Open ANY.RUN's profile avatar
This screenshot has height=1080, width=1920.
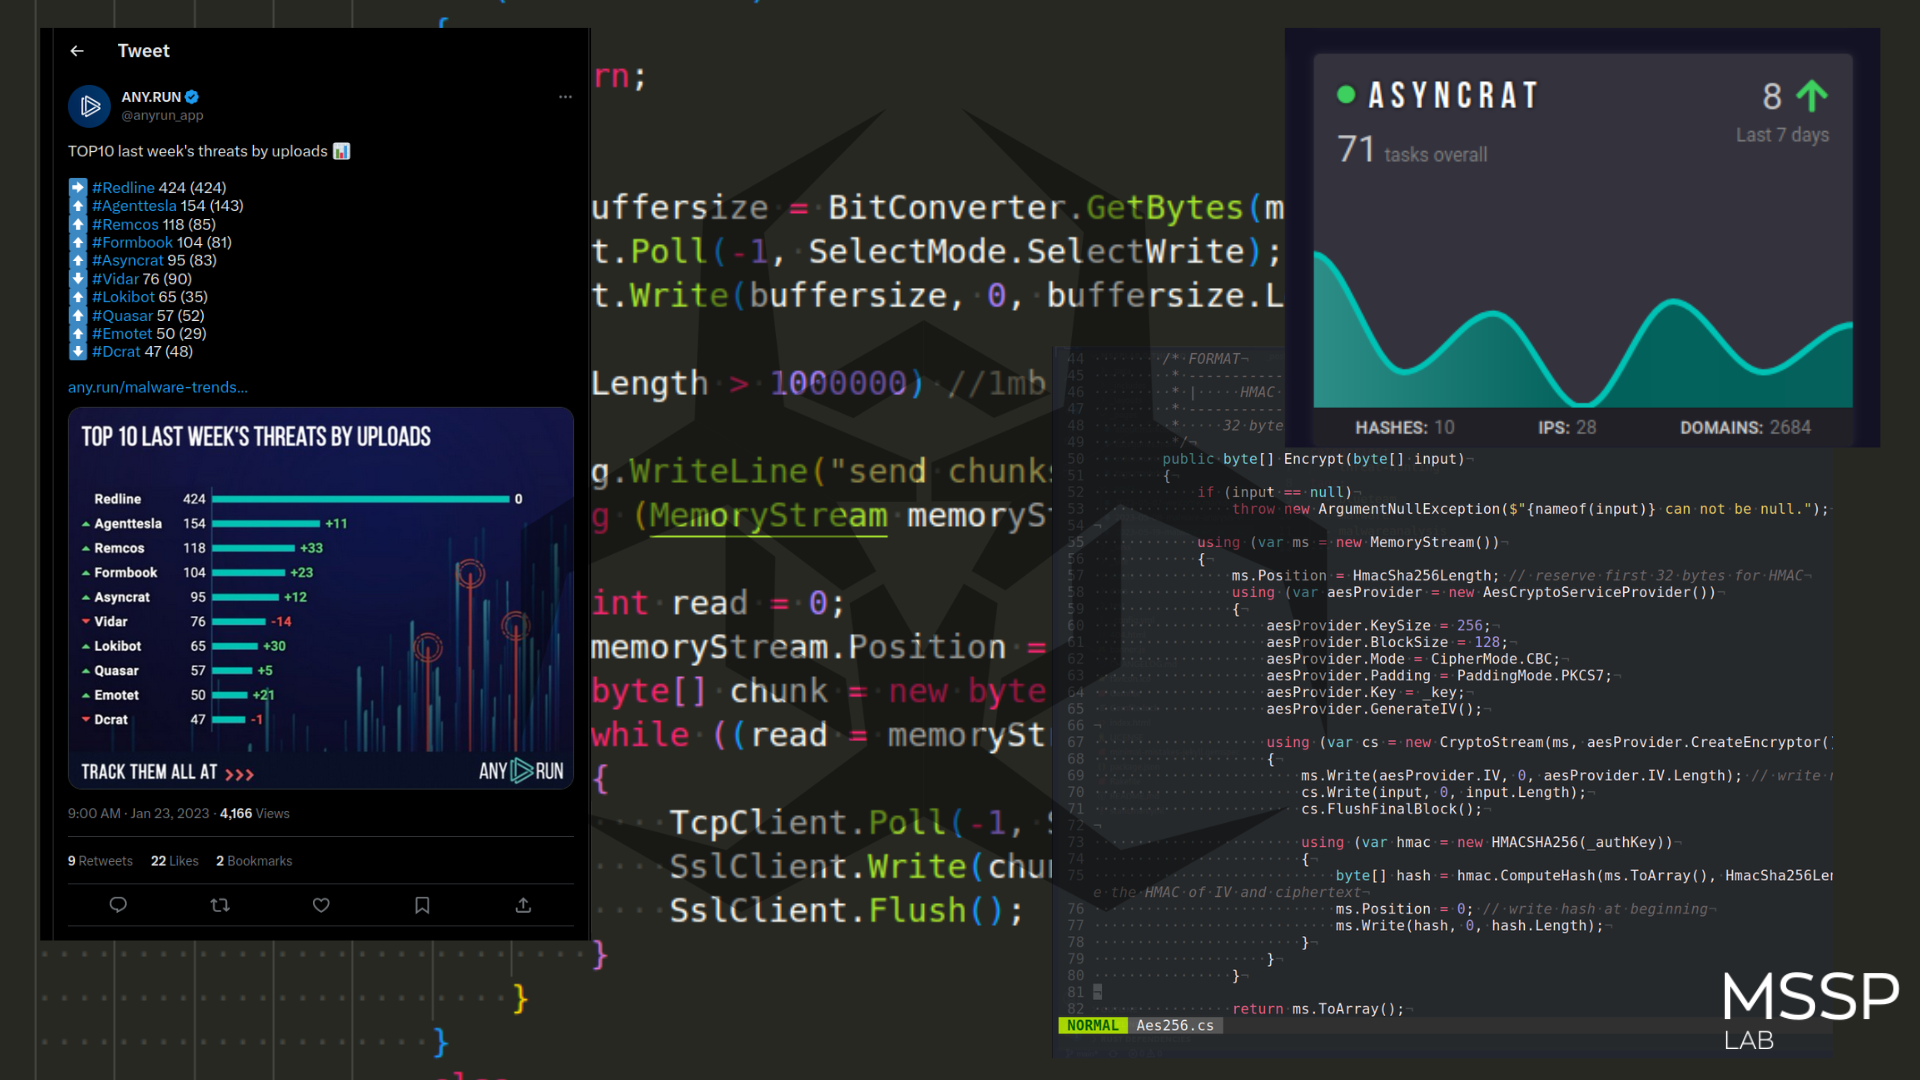point(89,106)
